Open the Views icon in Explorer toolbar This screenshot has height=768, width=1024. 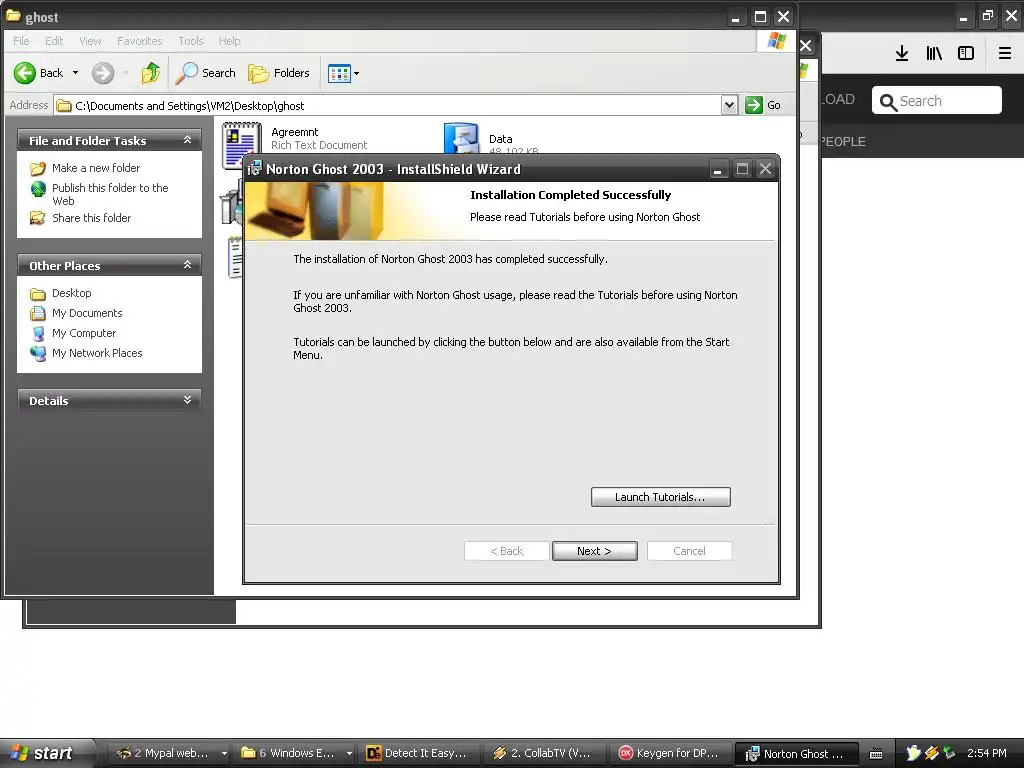[x=340, y=74]
